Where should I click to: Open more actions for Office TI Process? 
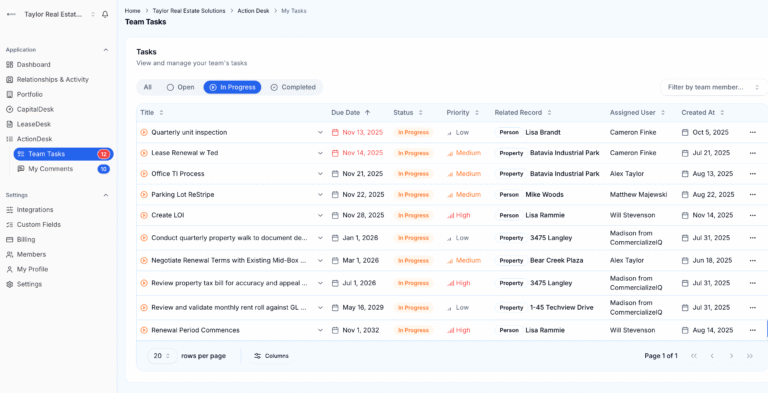tap(752, 174)
